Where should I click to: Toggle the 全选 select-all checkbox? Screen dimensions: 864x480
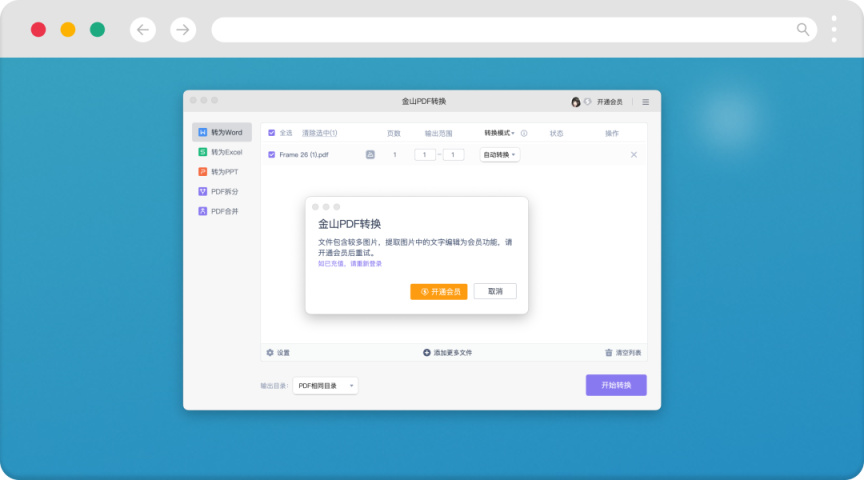272,133
